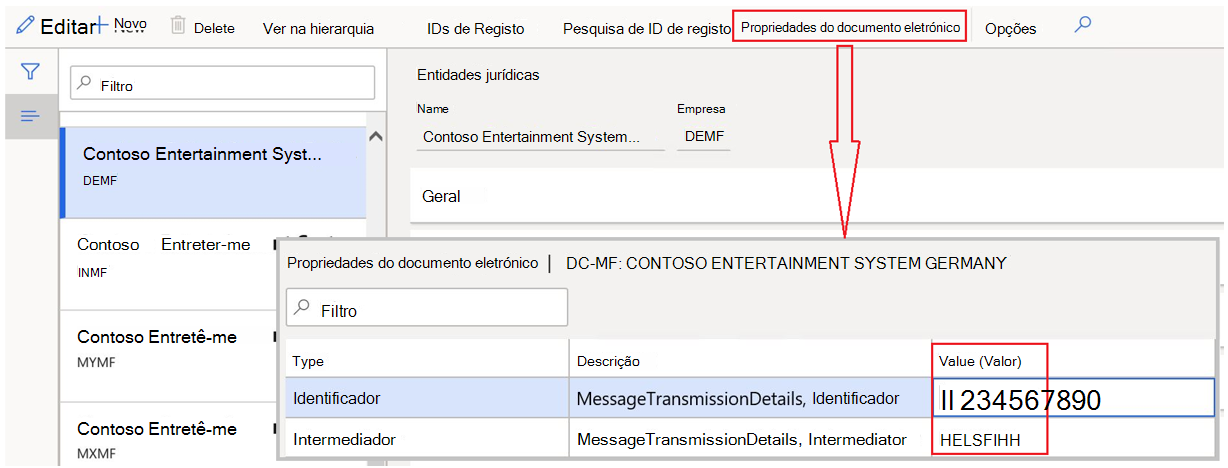Screen dimensions: 1228x468
Task: Click the Editar pencil button
Action: [55, 27]
